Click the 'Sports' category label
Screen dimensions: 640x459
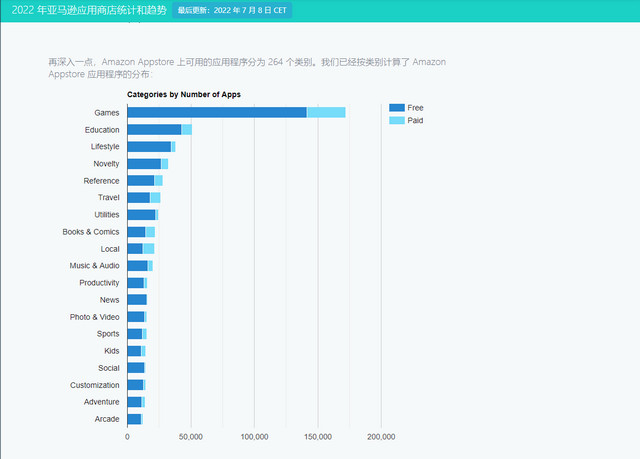click(108, 334)
